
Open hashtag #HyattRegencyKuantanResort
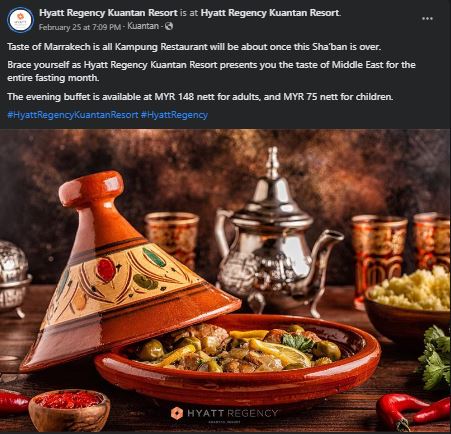pos(73,115)
